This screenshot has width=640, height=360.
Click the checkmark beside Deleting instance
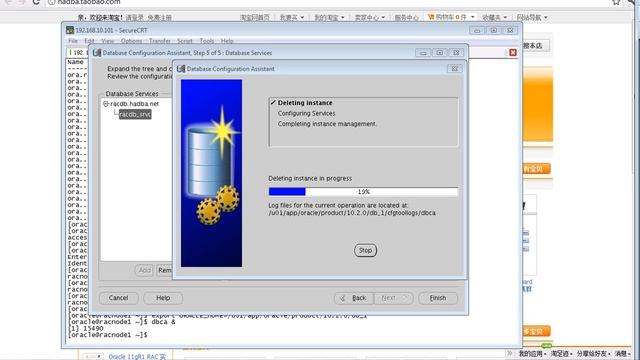point(273,102)
